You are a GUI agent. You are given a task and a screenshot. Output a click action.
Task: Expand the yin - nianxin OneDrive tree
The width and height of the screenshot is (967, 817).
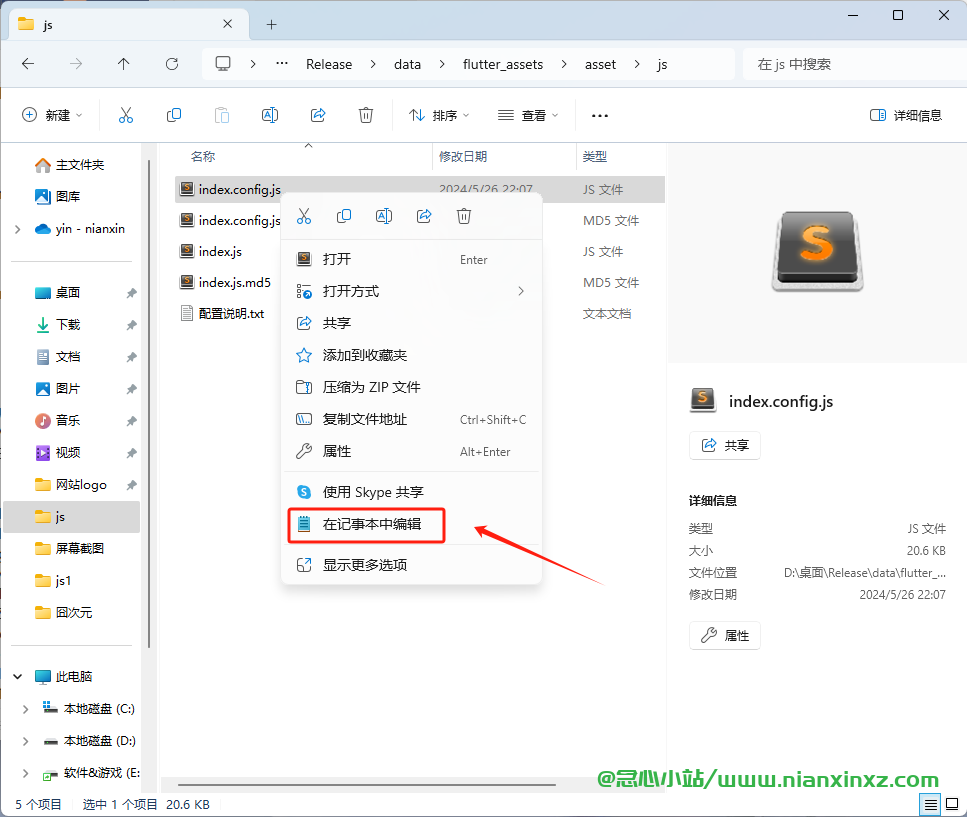tap(18, 229)
